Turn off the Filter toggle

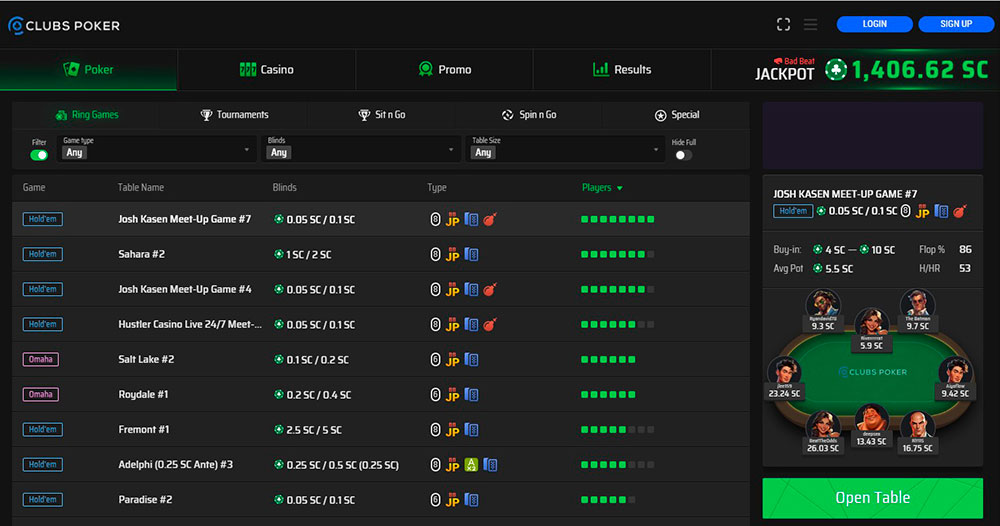[x=39, y=155]
